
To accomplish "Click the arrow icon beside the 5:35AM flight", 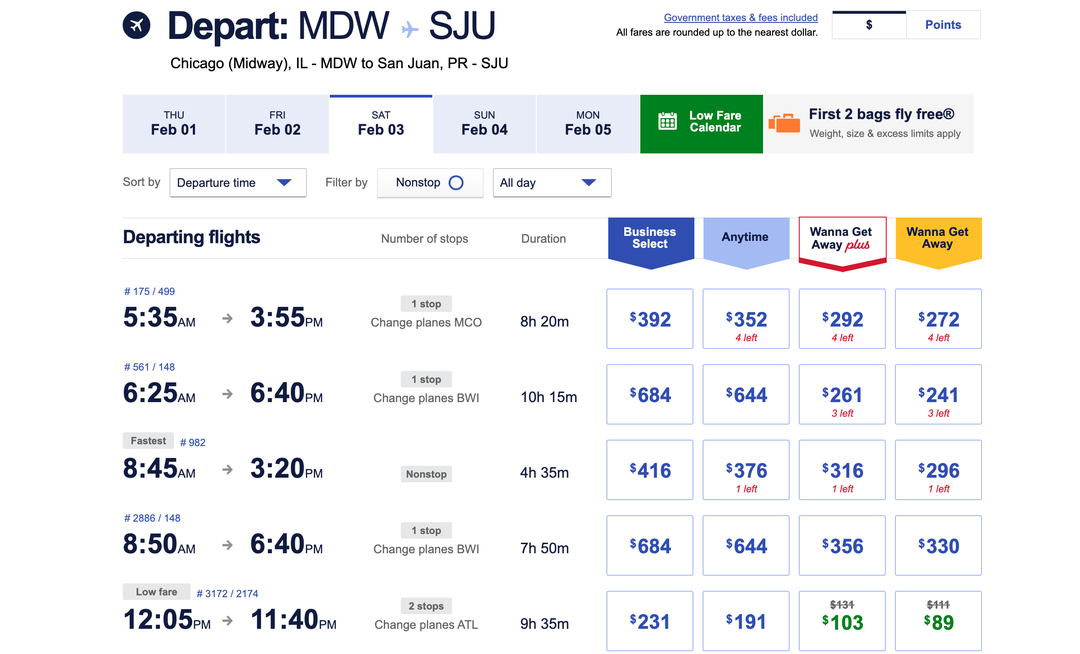I will coord(226,318).
